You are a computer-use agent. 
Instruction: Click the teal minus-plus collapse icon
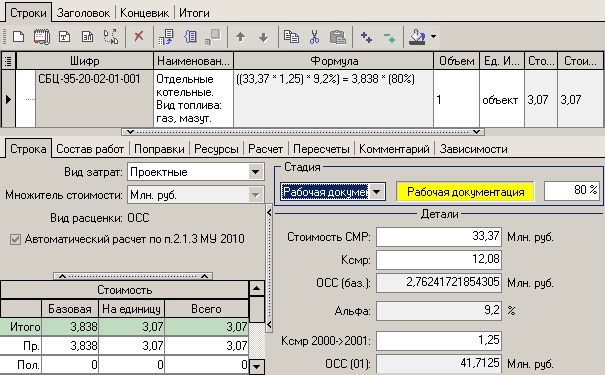point(389,37)
